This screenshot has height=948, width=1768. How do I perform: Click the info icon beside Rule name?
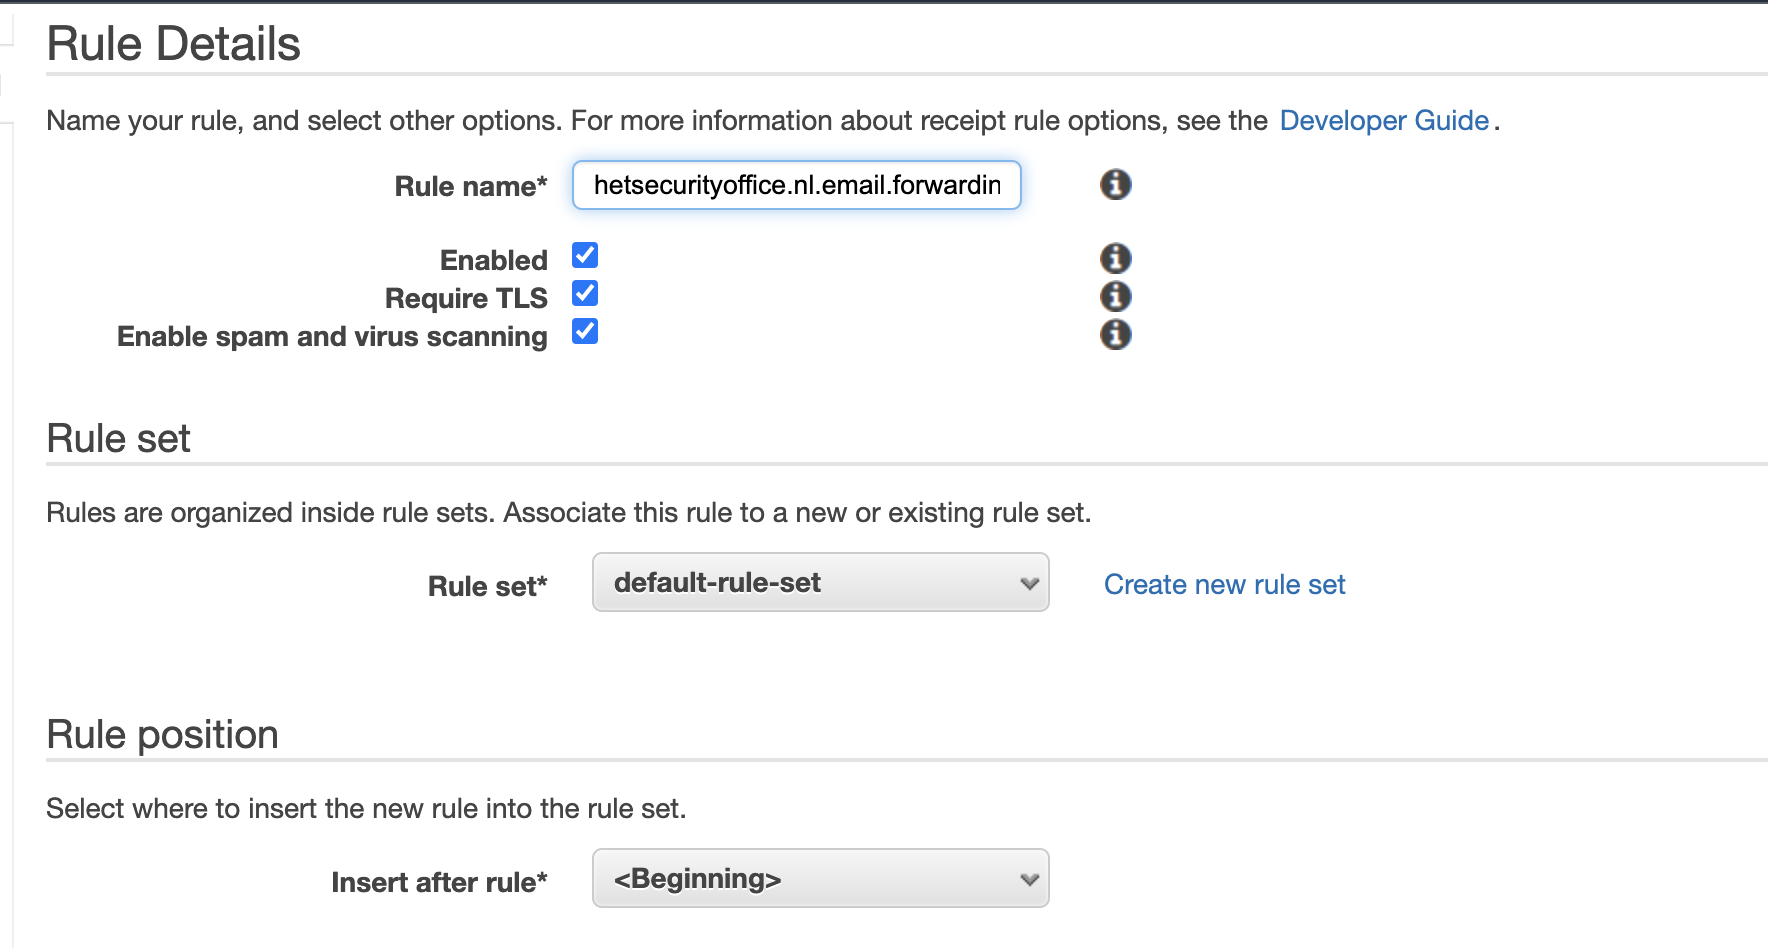[1115, 184]
